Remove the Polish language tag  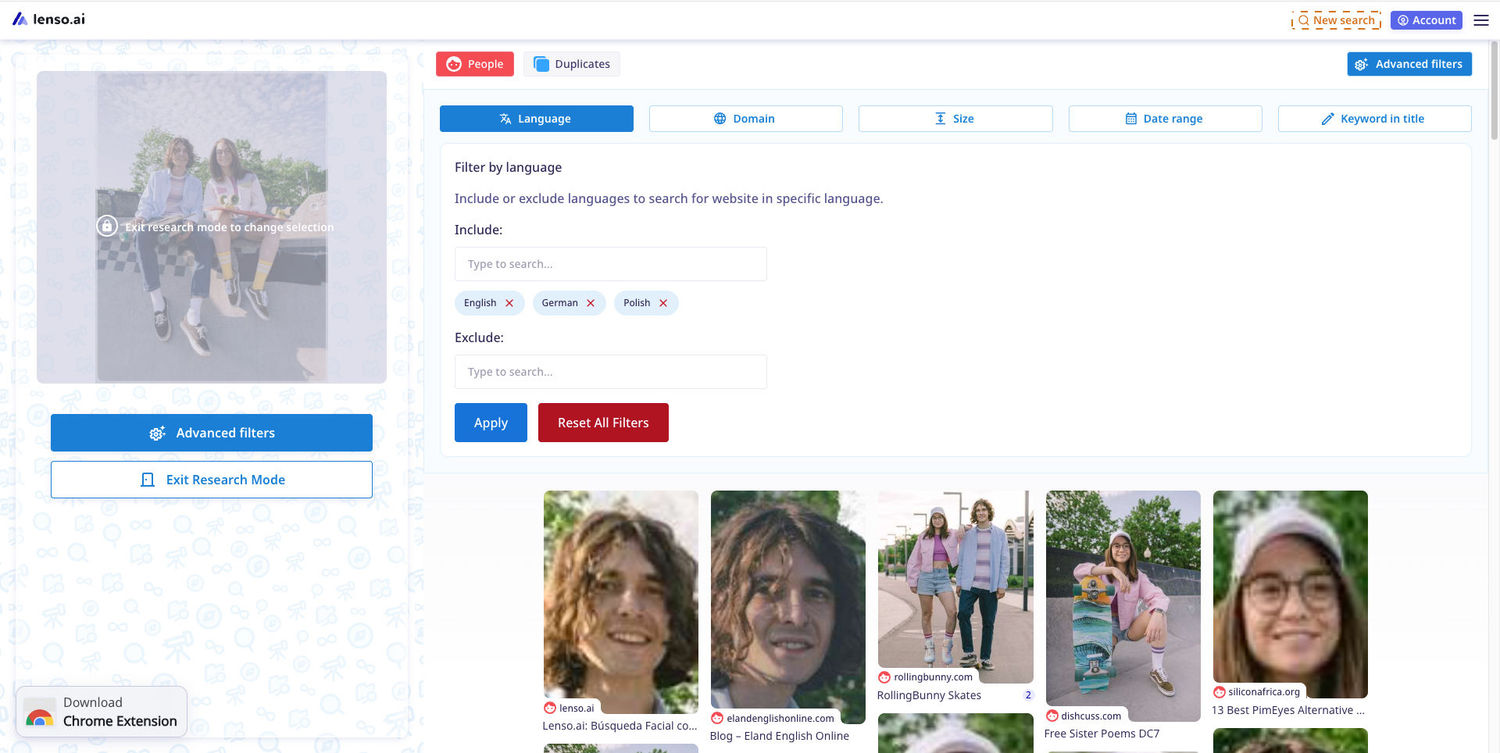(x=663, y=303)
